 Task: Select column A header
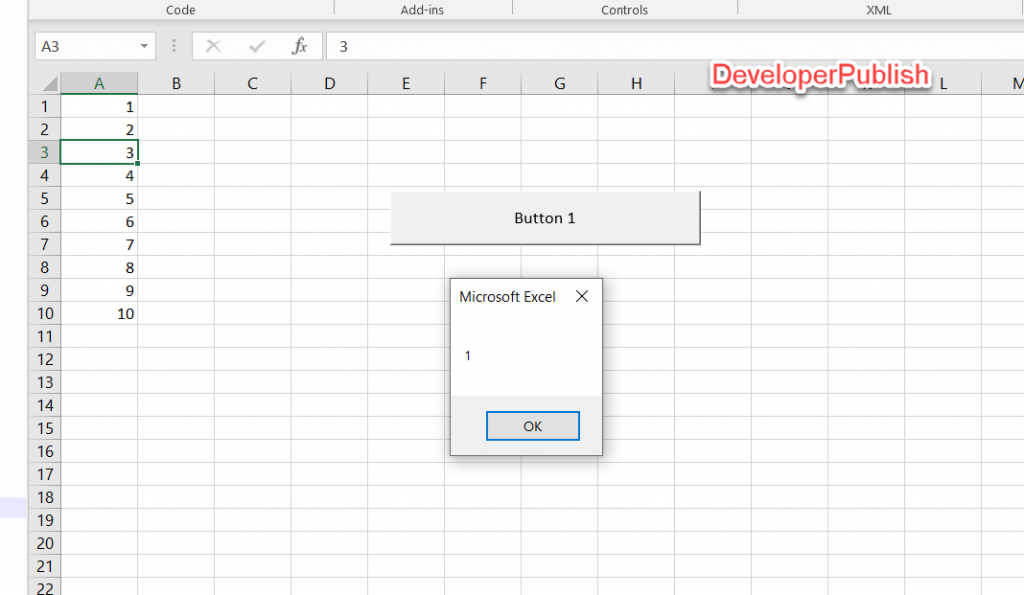pos(99,84)
